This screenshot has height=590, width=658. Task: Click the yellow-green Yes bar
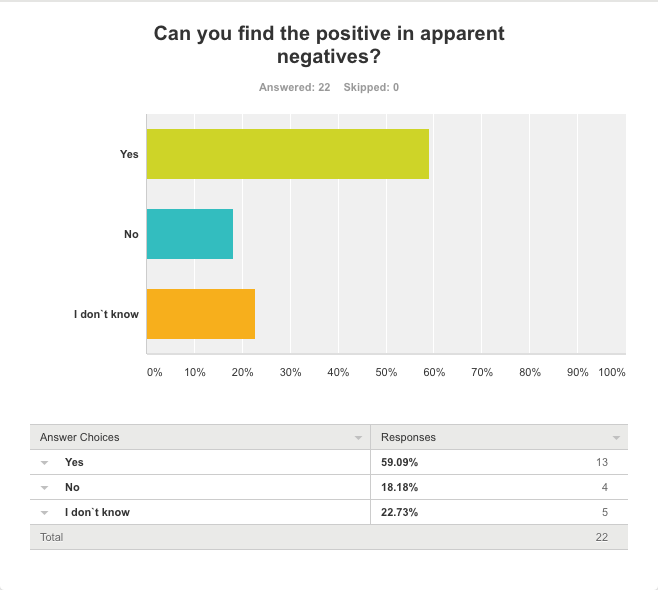[287, 154]
